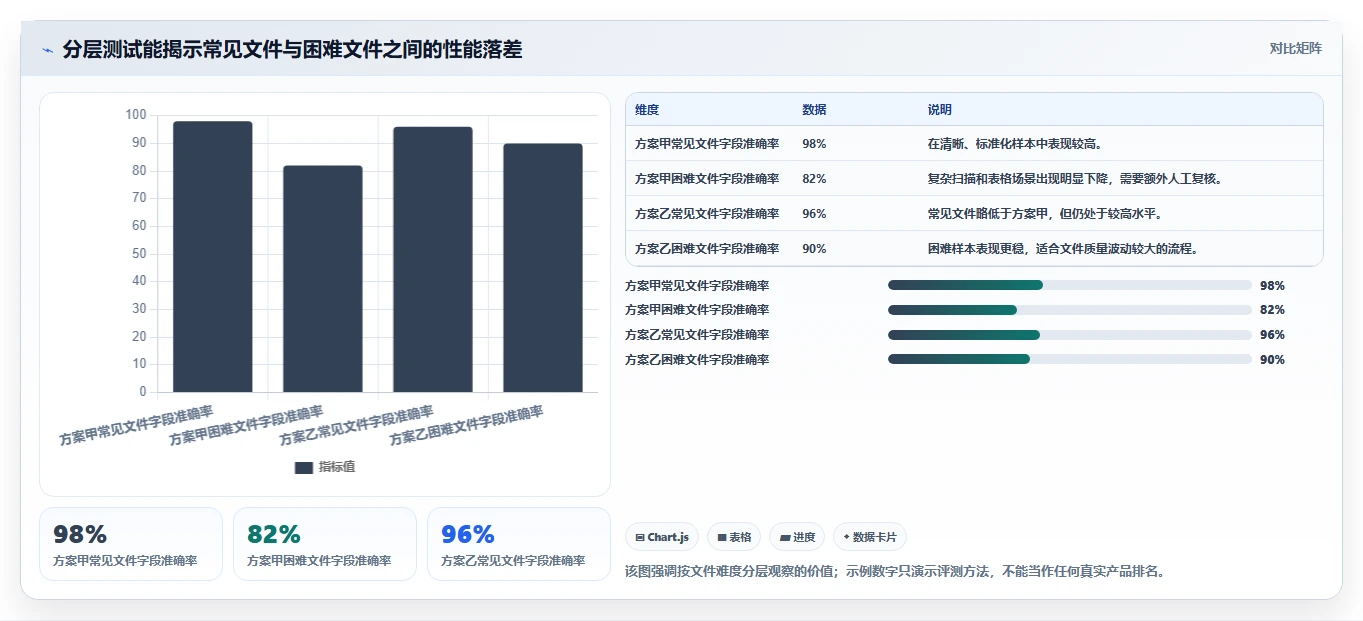Click x-axis label 方案甲常见文件字段准确率

point(136,426)
